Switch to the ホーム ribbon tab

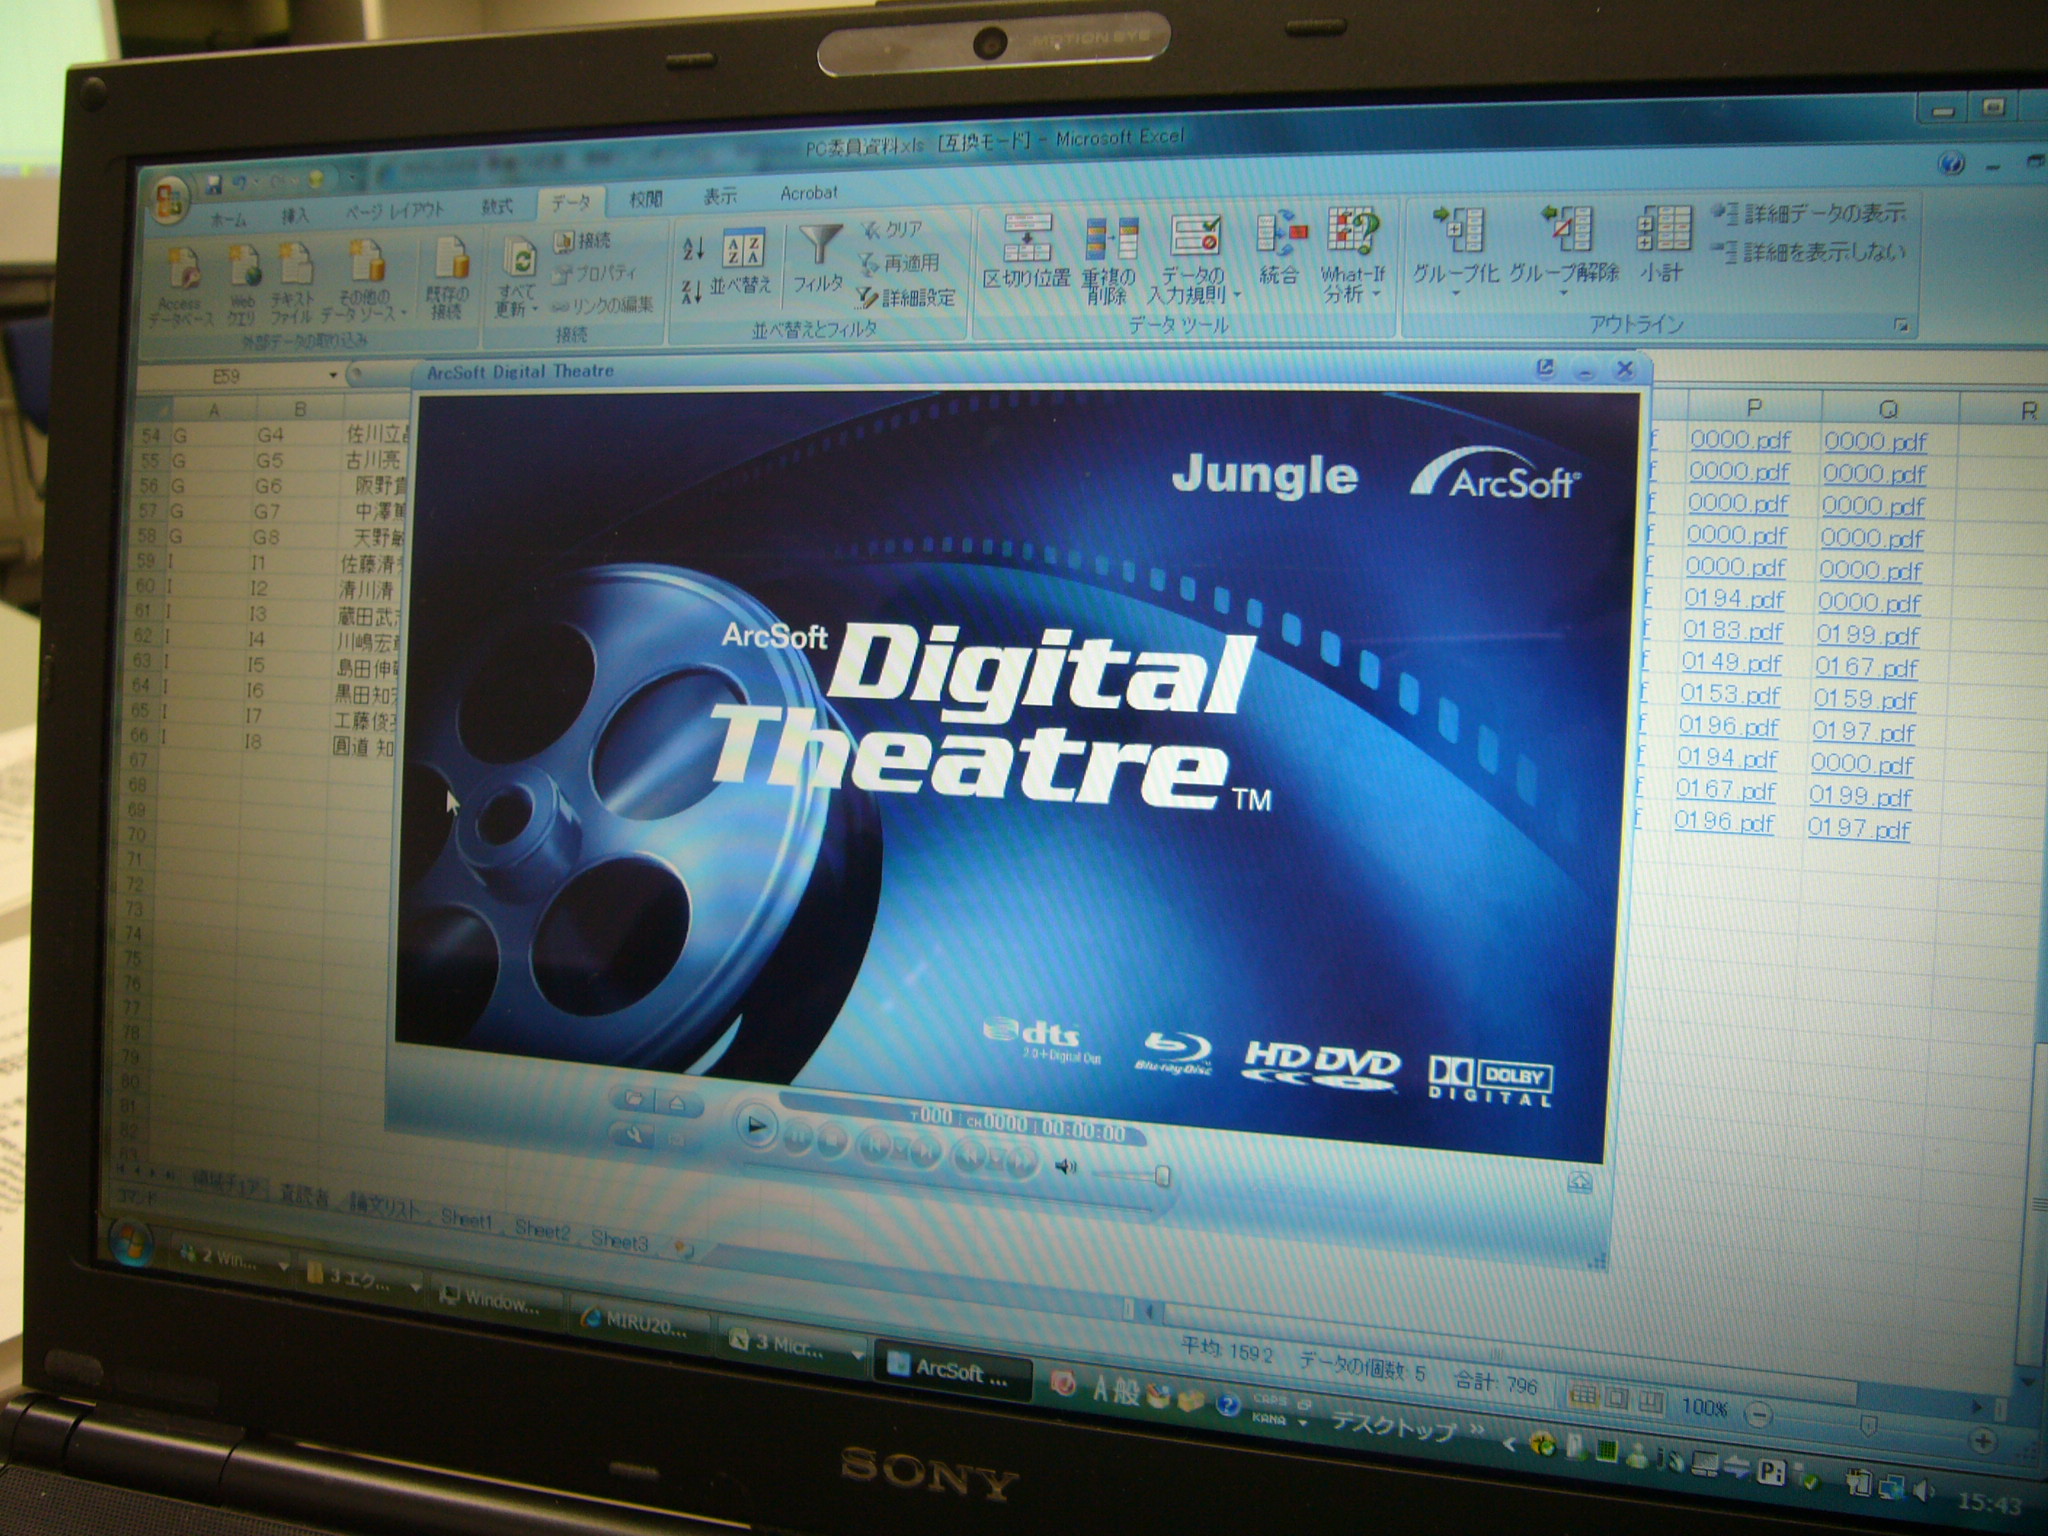click(x=229, y=219)
